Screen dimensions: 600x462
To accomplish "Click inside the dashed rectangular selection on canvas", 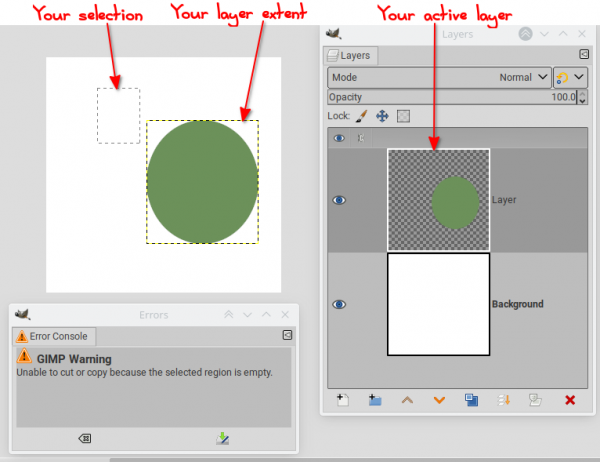I will 119,116.
